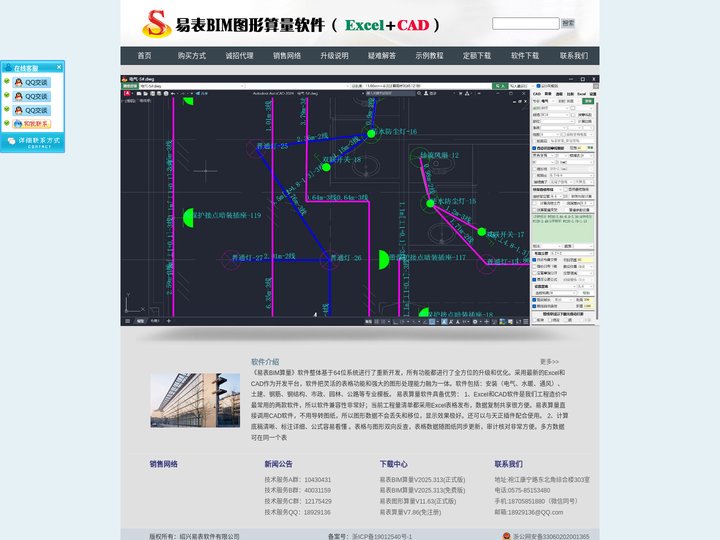The height and width of the screenshot is (540, 720).
Task: Click the software screenshot banner image
Action: coord(360,201)
